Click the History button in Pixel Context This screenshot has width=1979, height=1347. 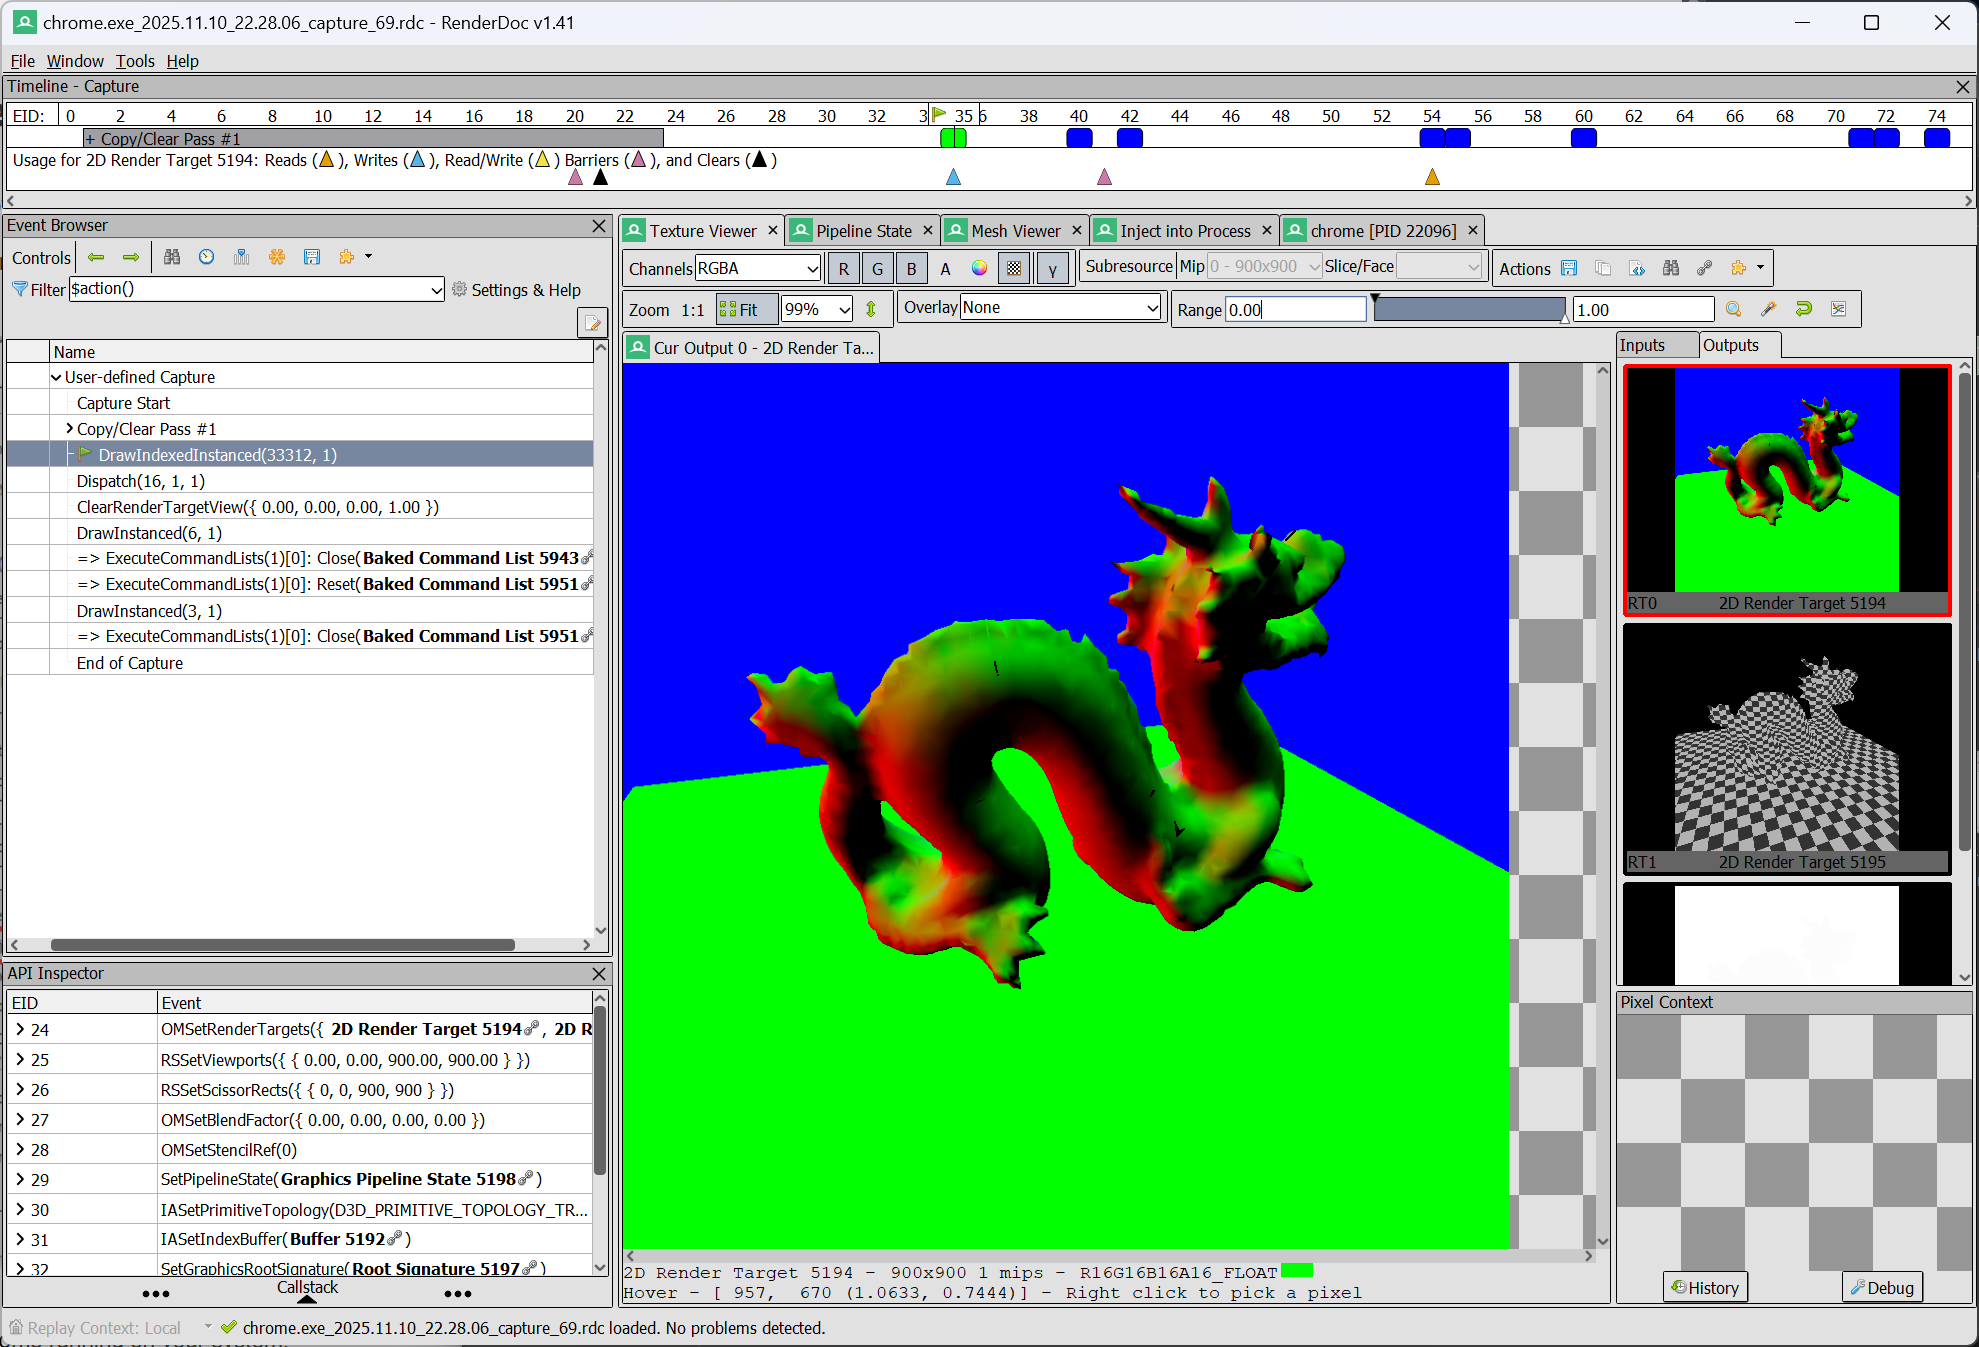pos(1705,1287)
